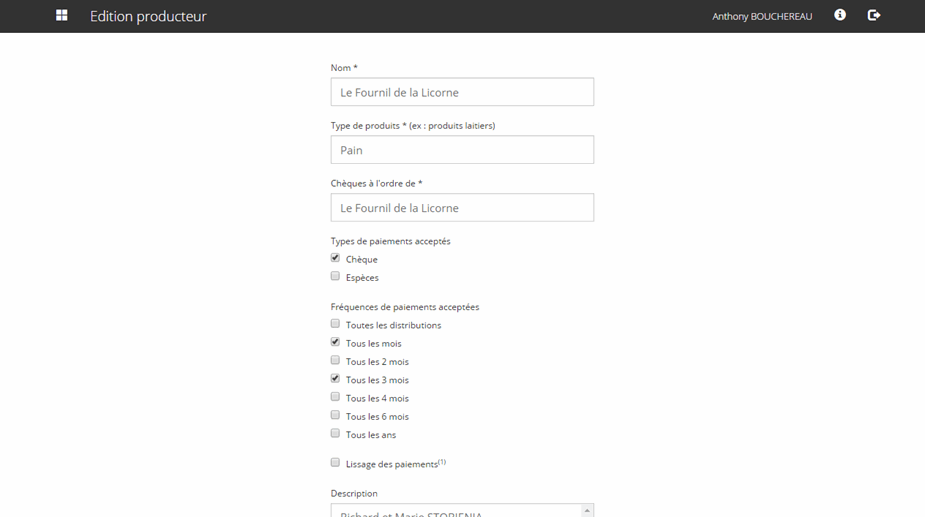The height and width of the screenshot is (517, 925).
Task: Toggle Lissage des paiements checkbox
Action: pos(336,463)
